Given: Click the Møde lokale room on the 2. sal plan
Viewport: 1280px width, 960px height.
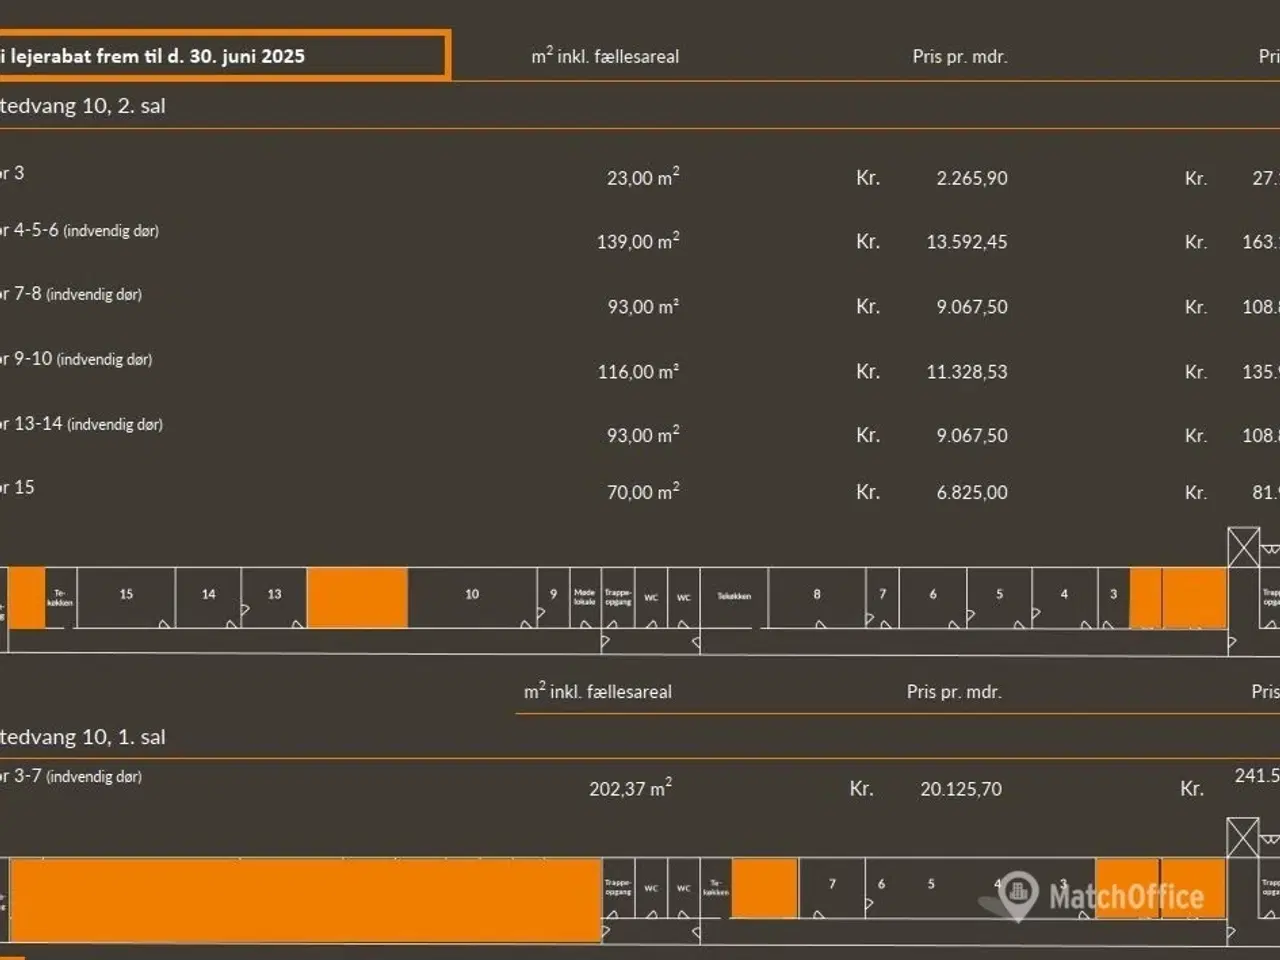Looking at the screenshot, I should (x=585, y=597).
